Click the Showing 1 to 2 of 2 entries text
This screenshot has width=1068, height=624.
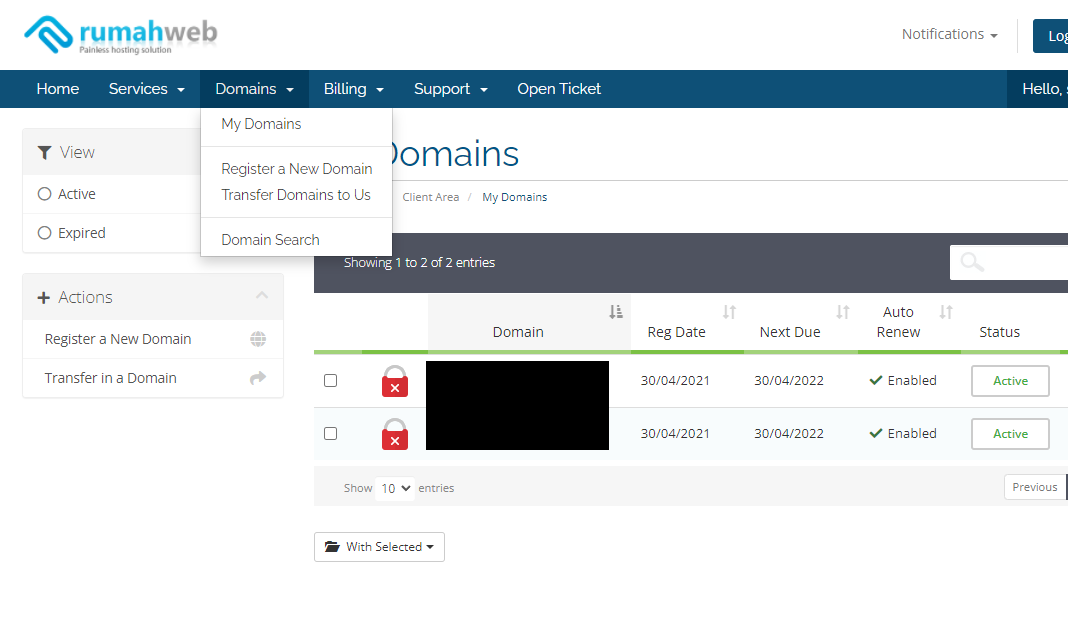pos(419,262)
